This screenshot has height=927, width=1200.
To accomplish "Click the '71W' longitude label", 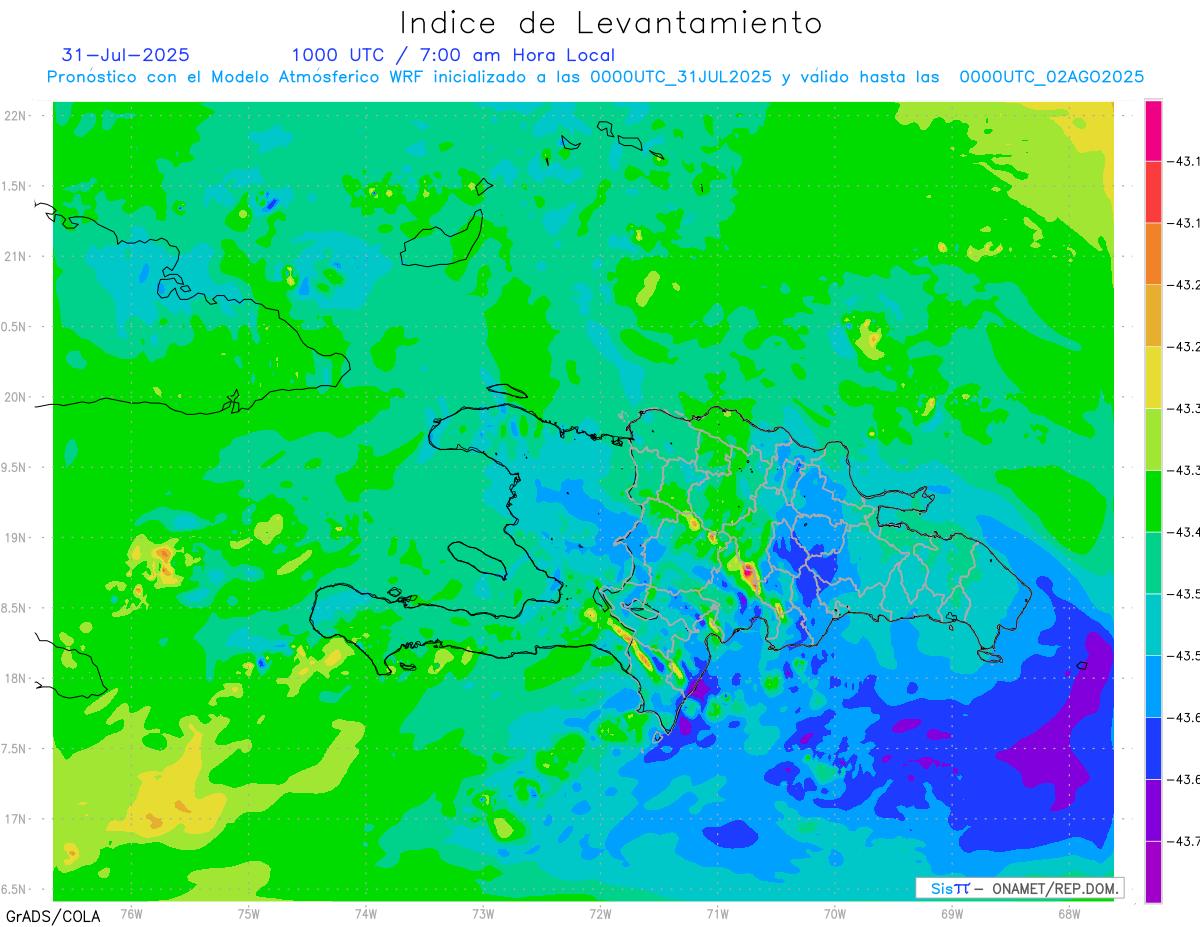I will tap(717, 913).
